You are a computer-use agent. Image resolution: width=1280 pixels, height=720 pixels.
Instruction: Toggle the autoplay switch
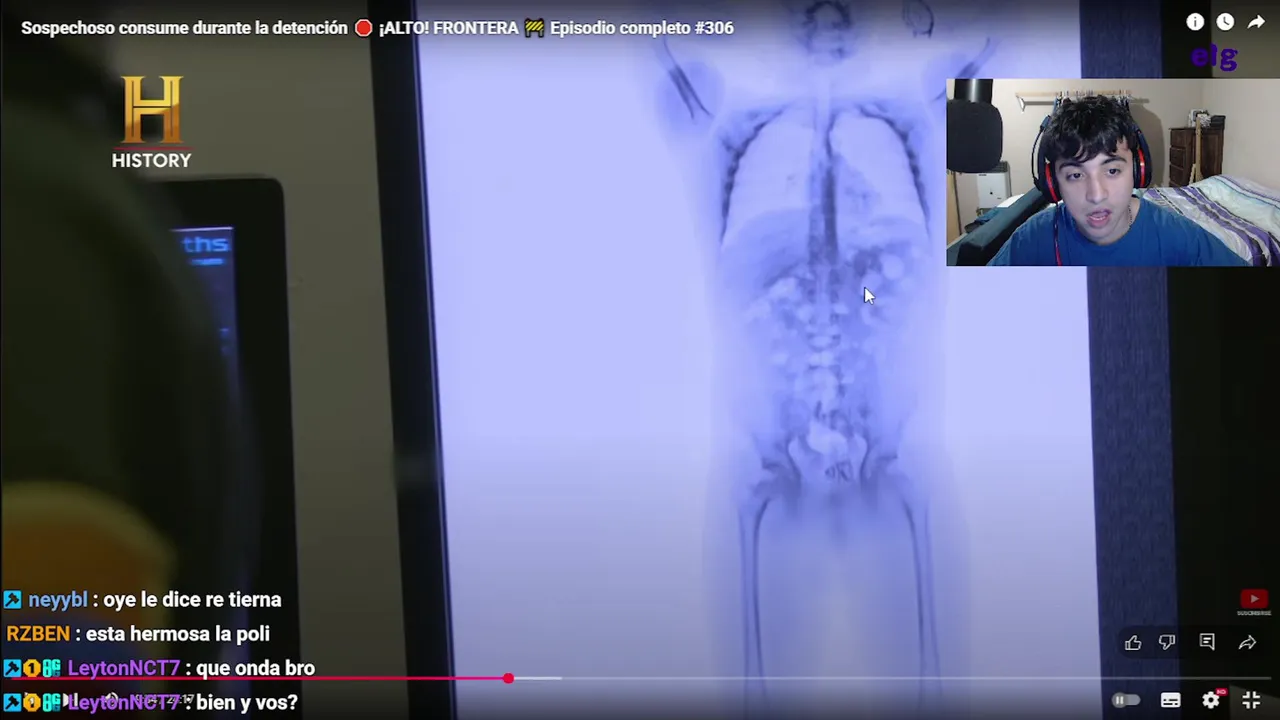point(1126,701)
